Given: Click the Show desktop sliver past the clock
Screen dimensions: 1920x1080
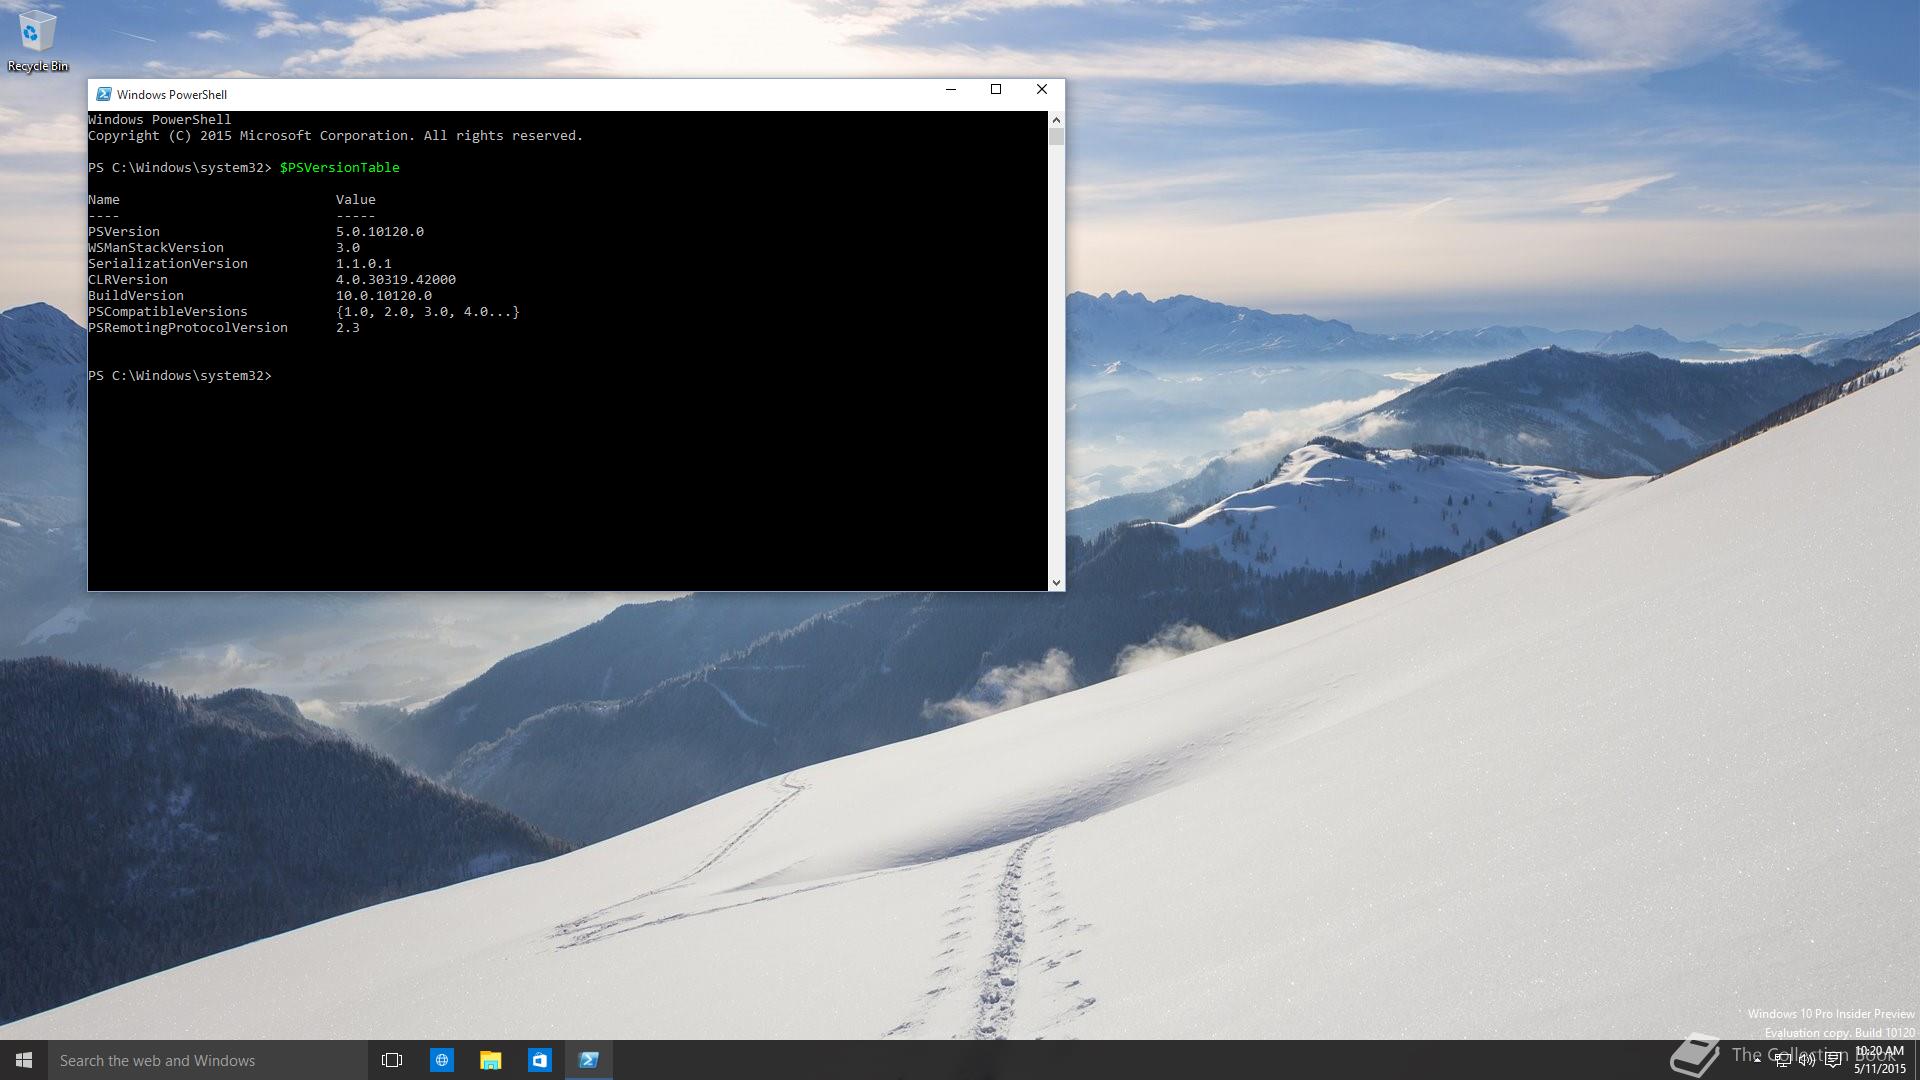Looking at the screenshot, I should coord(1916,1060).
